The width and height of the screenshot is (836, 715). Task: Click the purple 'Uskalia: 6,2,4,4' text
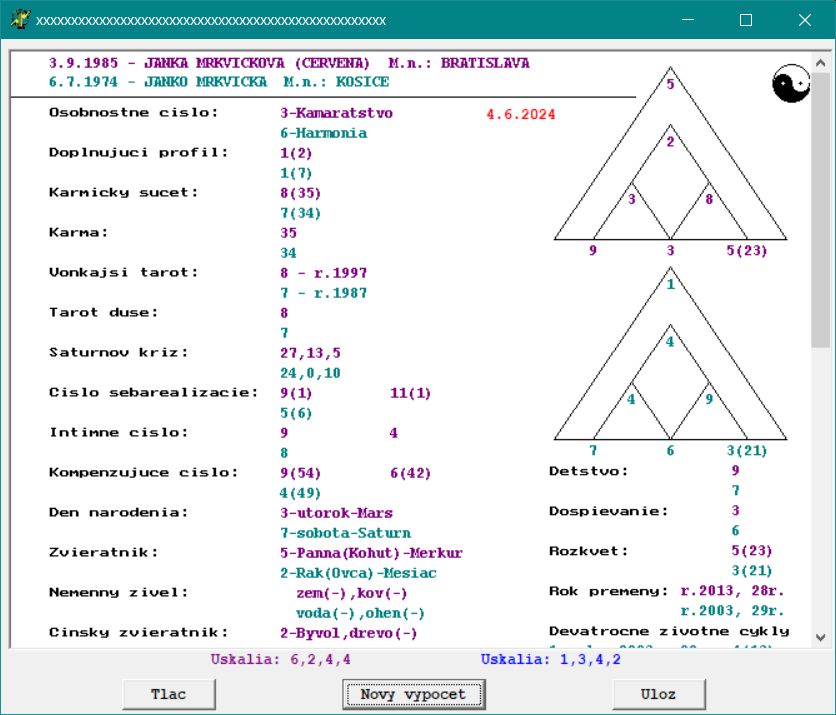pyautogui.click(x=280, y=660)
